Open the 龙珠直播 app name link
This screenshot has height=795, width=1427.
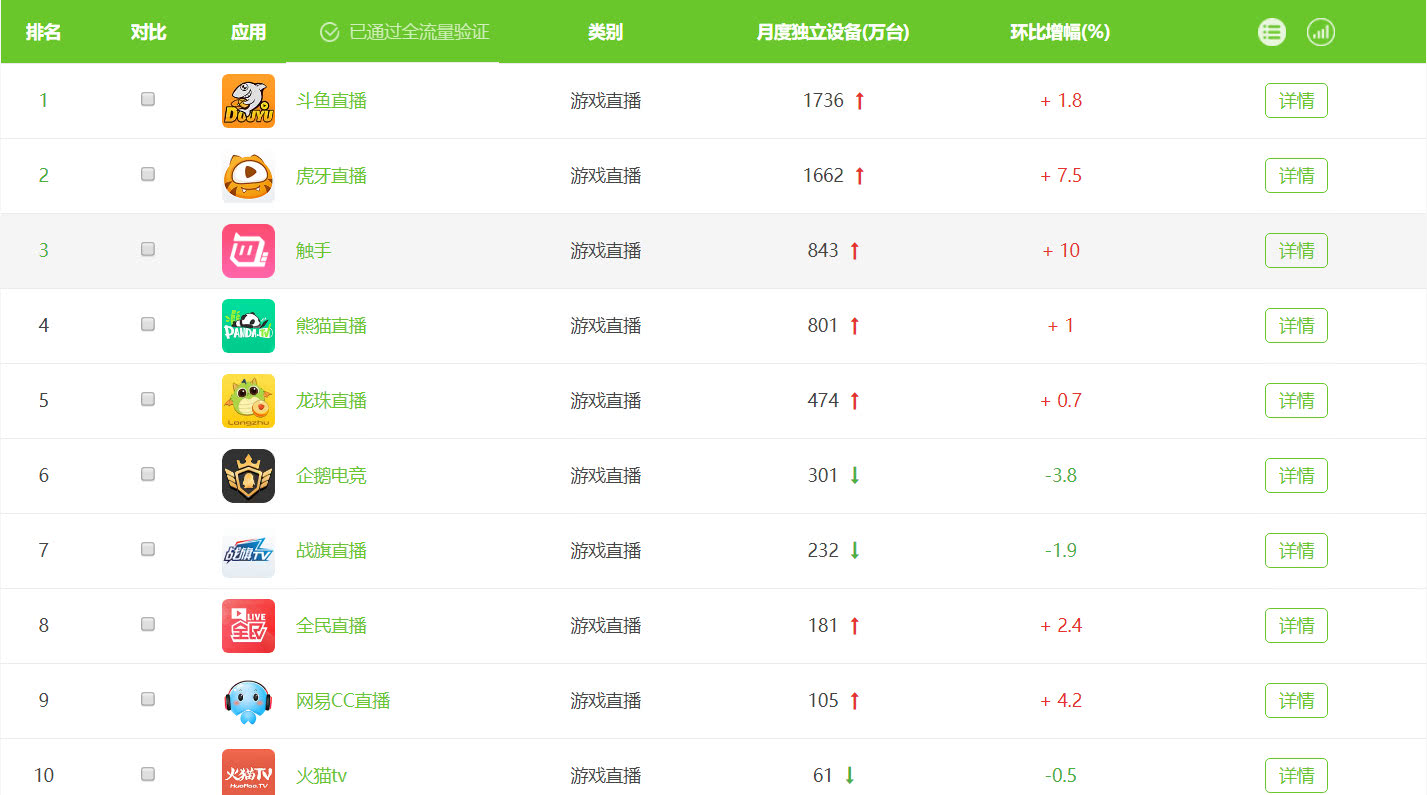[331, 401]
